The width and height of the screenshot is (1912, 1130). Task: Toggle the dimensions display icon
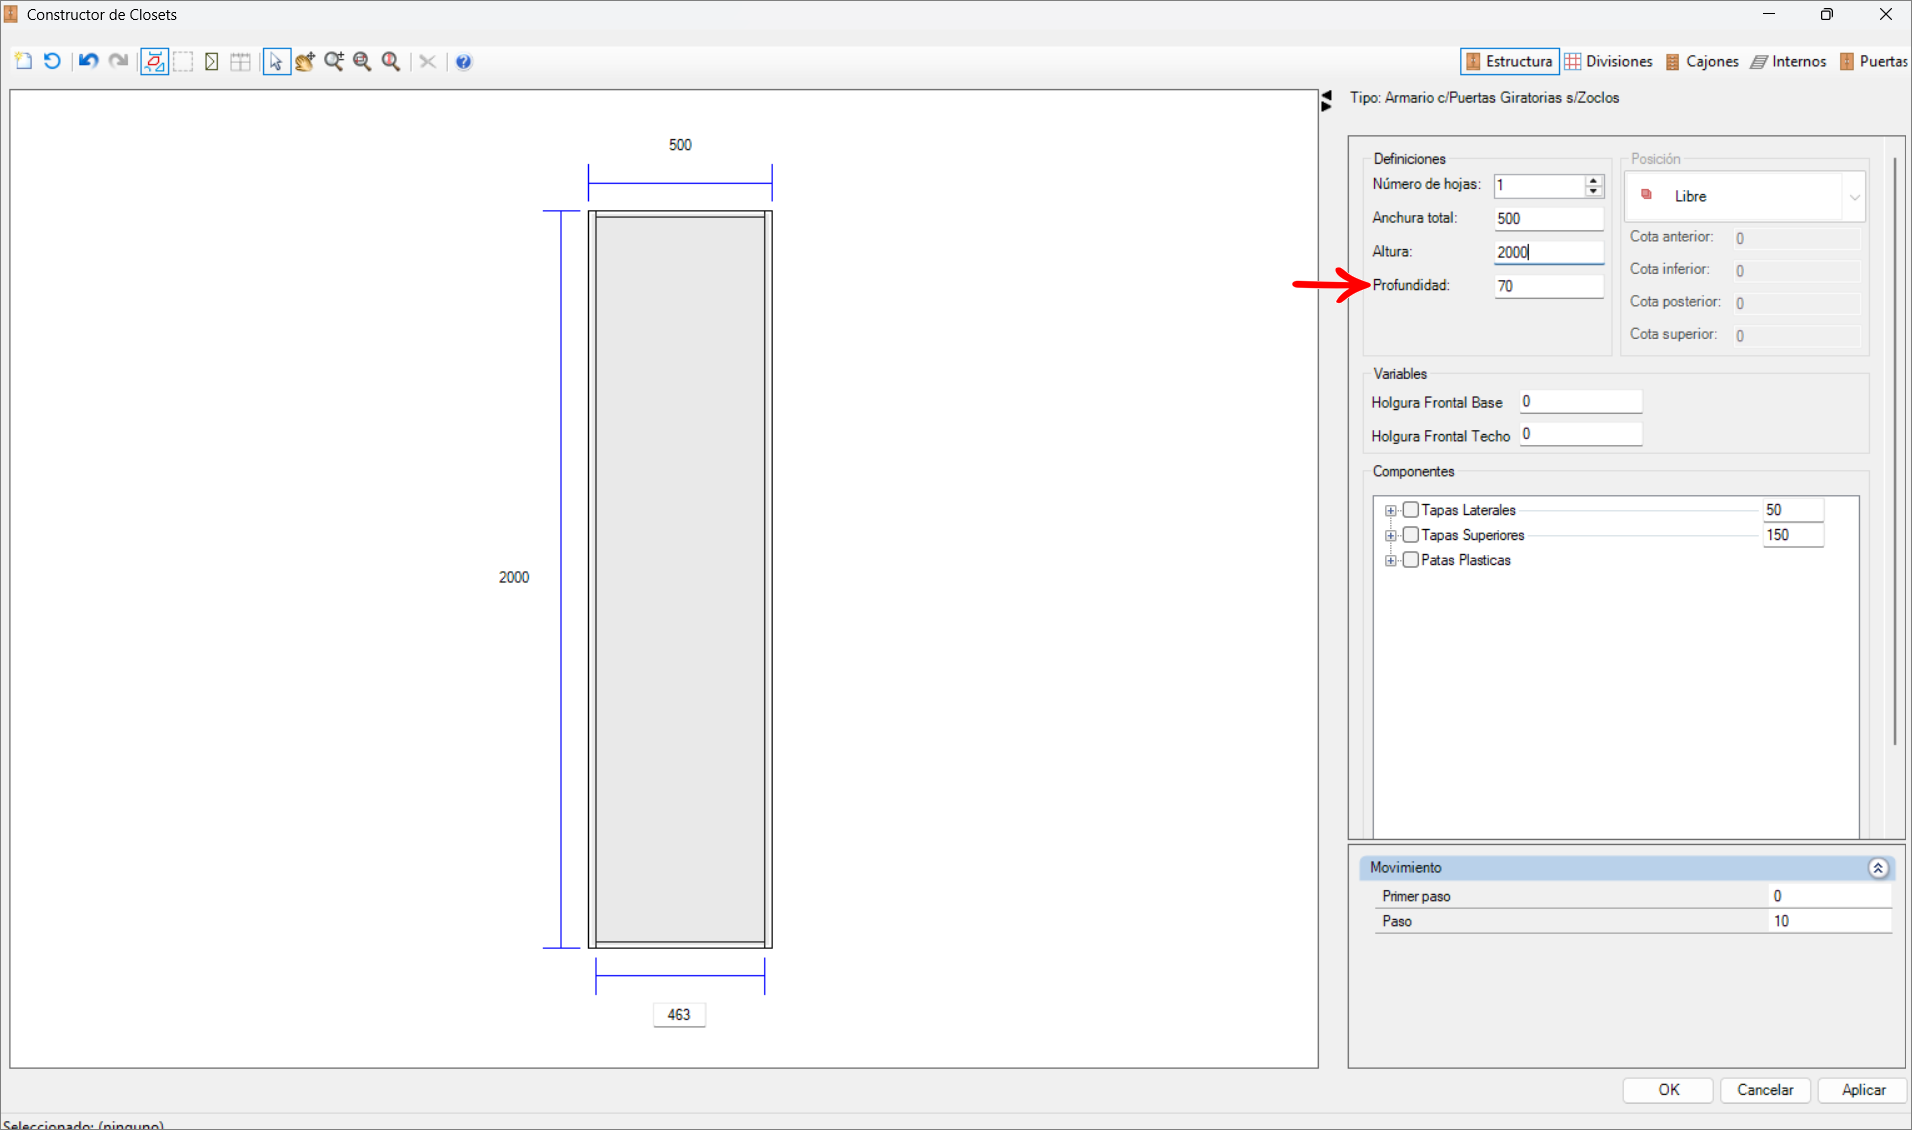tap(154, 61)
